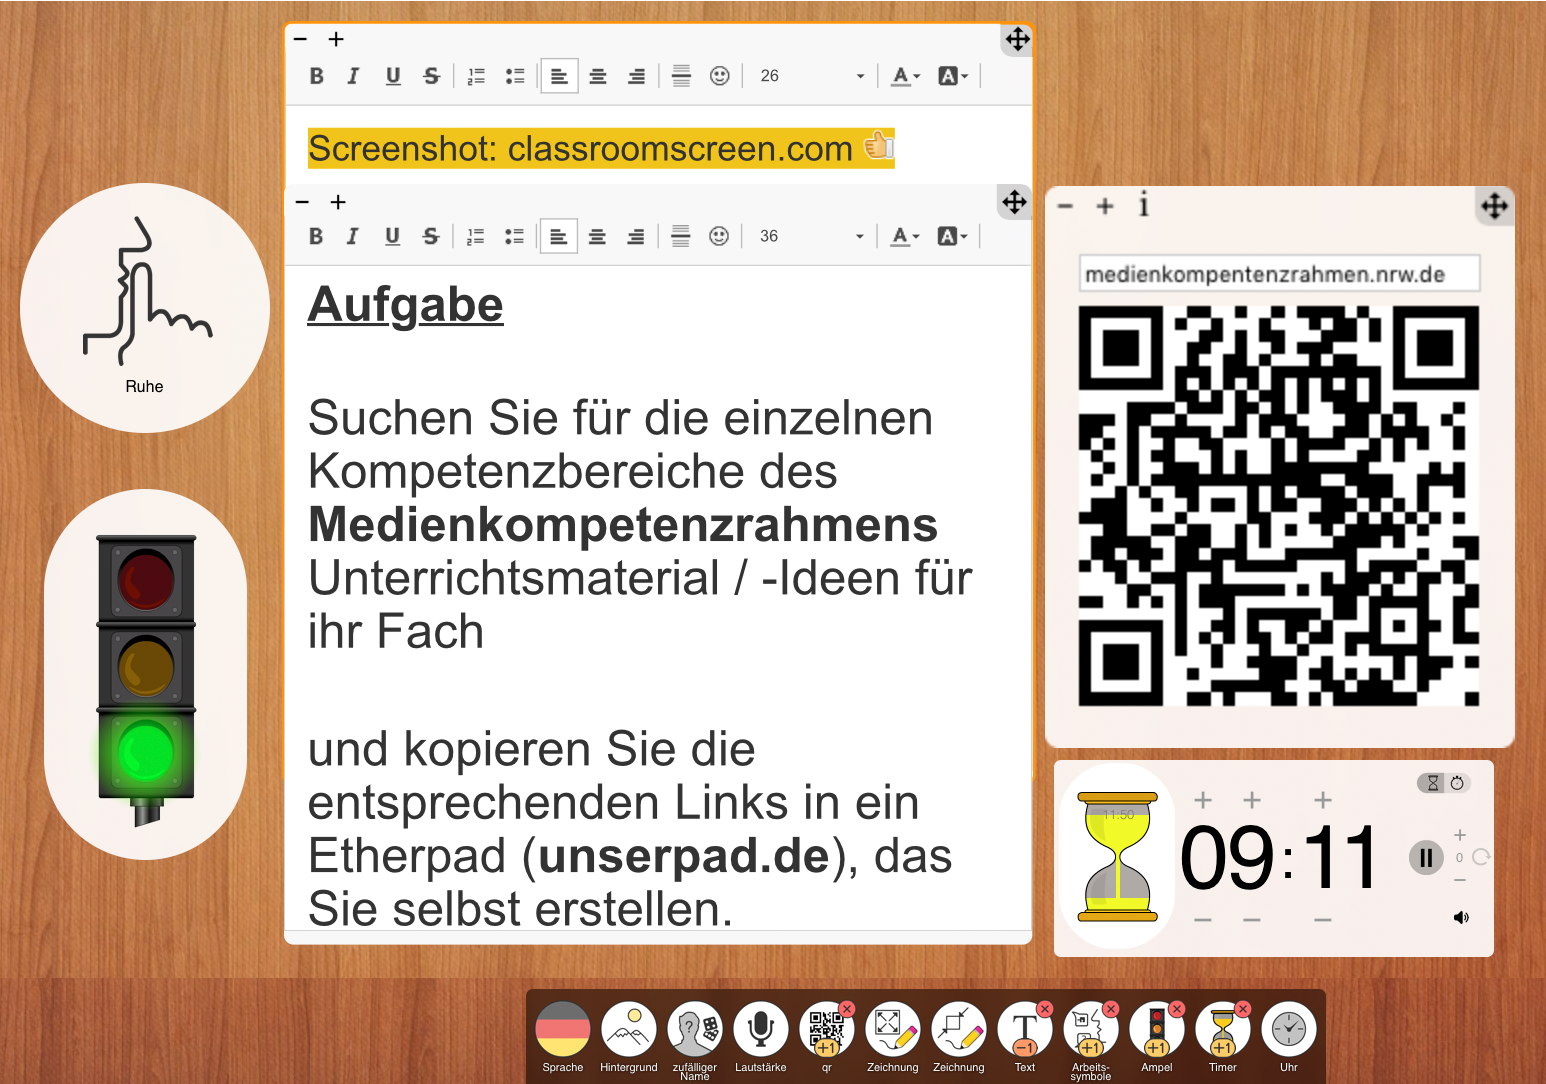Open the small Zeichnung tool with shrink arrows

[959, 1029]
